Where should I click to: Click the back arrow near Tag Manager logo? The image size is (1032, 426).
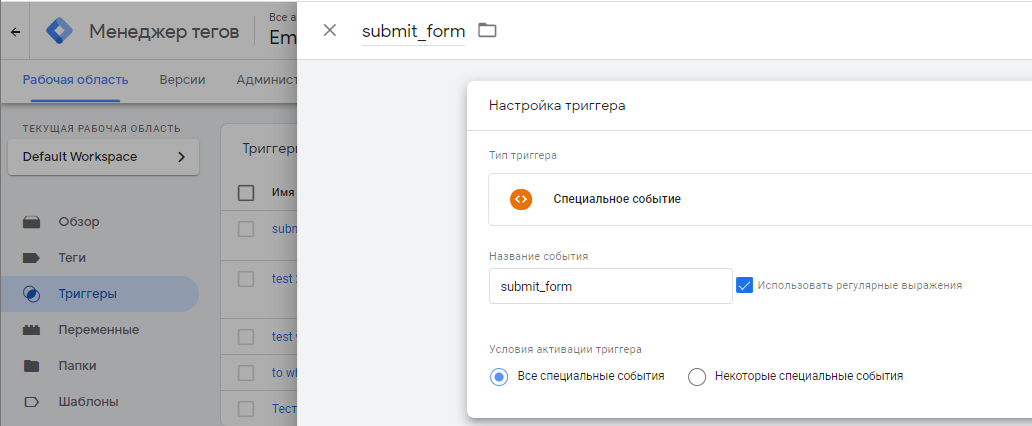15,32
